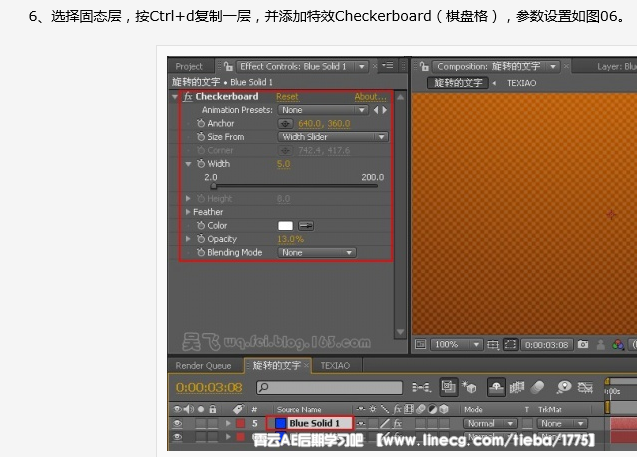Click the show snapshot person icon
The width and height of the screenshot is (637, 457).
[600, 345]
